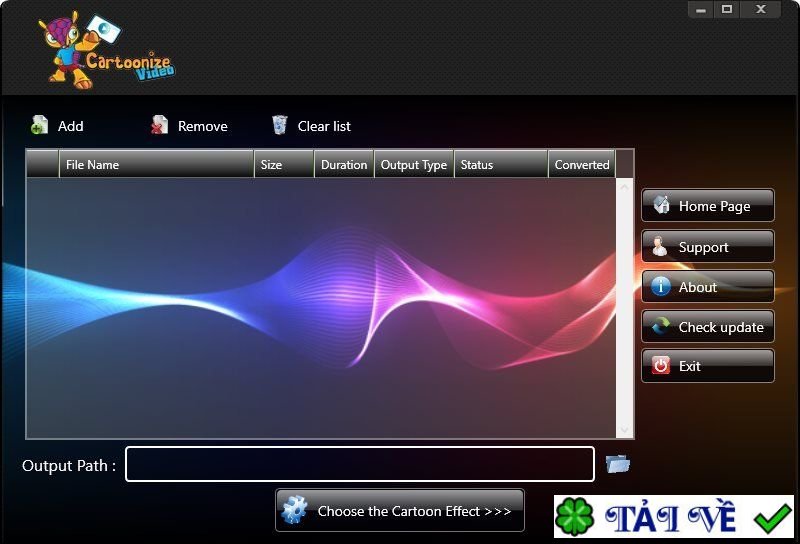Open the Support button
Image resolution: width=800 pixels, height=544 pixels.
(708, 246)
